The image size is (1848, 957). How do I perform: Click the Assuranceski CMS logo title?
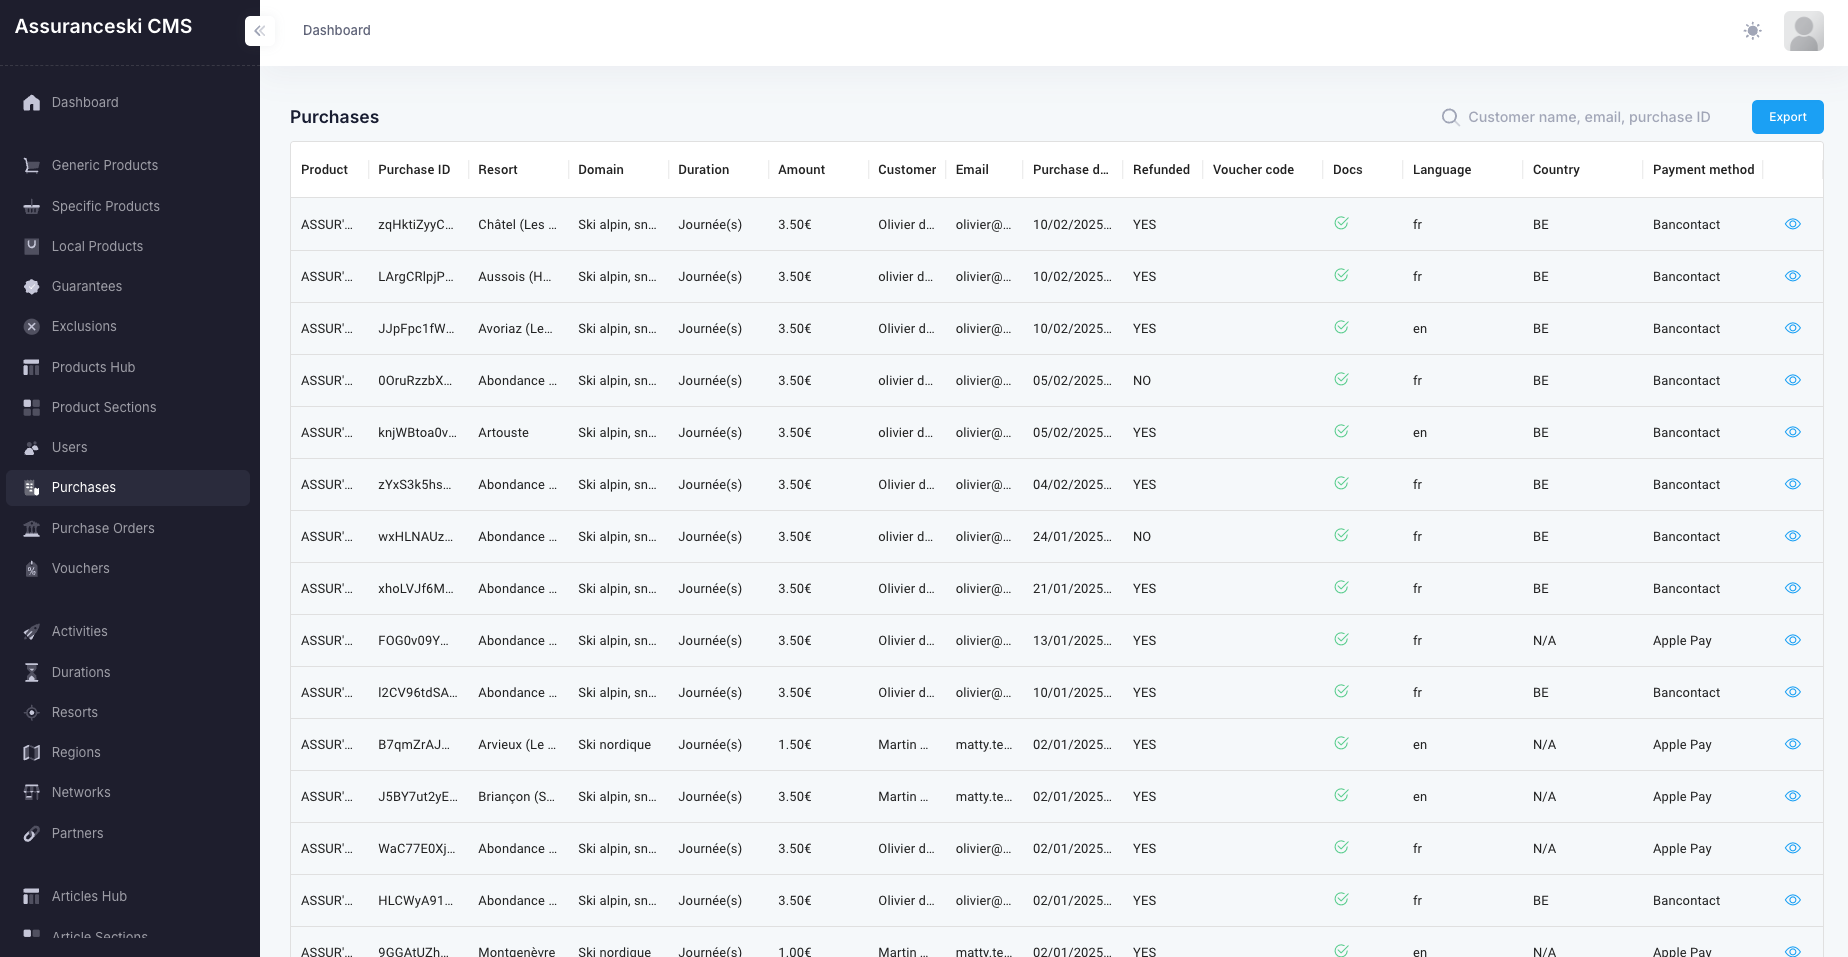click(103, 26)
